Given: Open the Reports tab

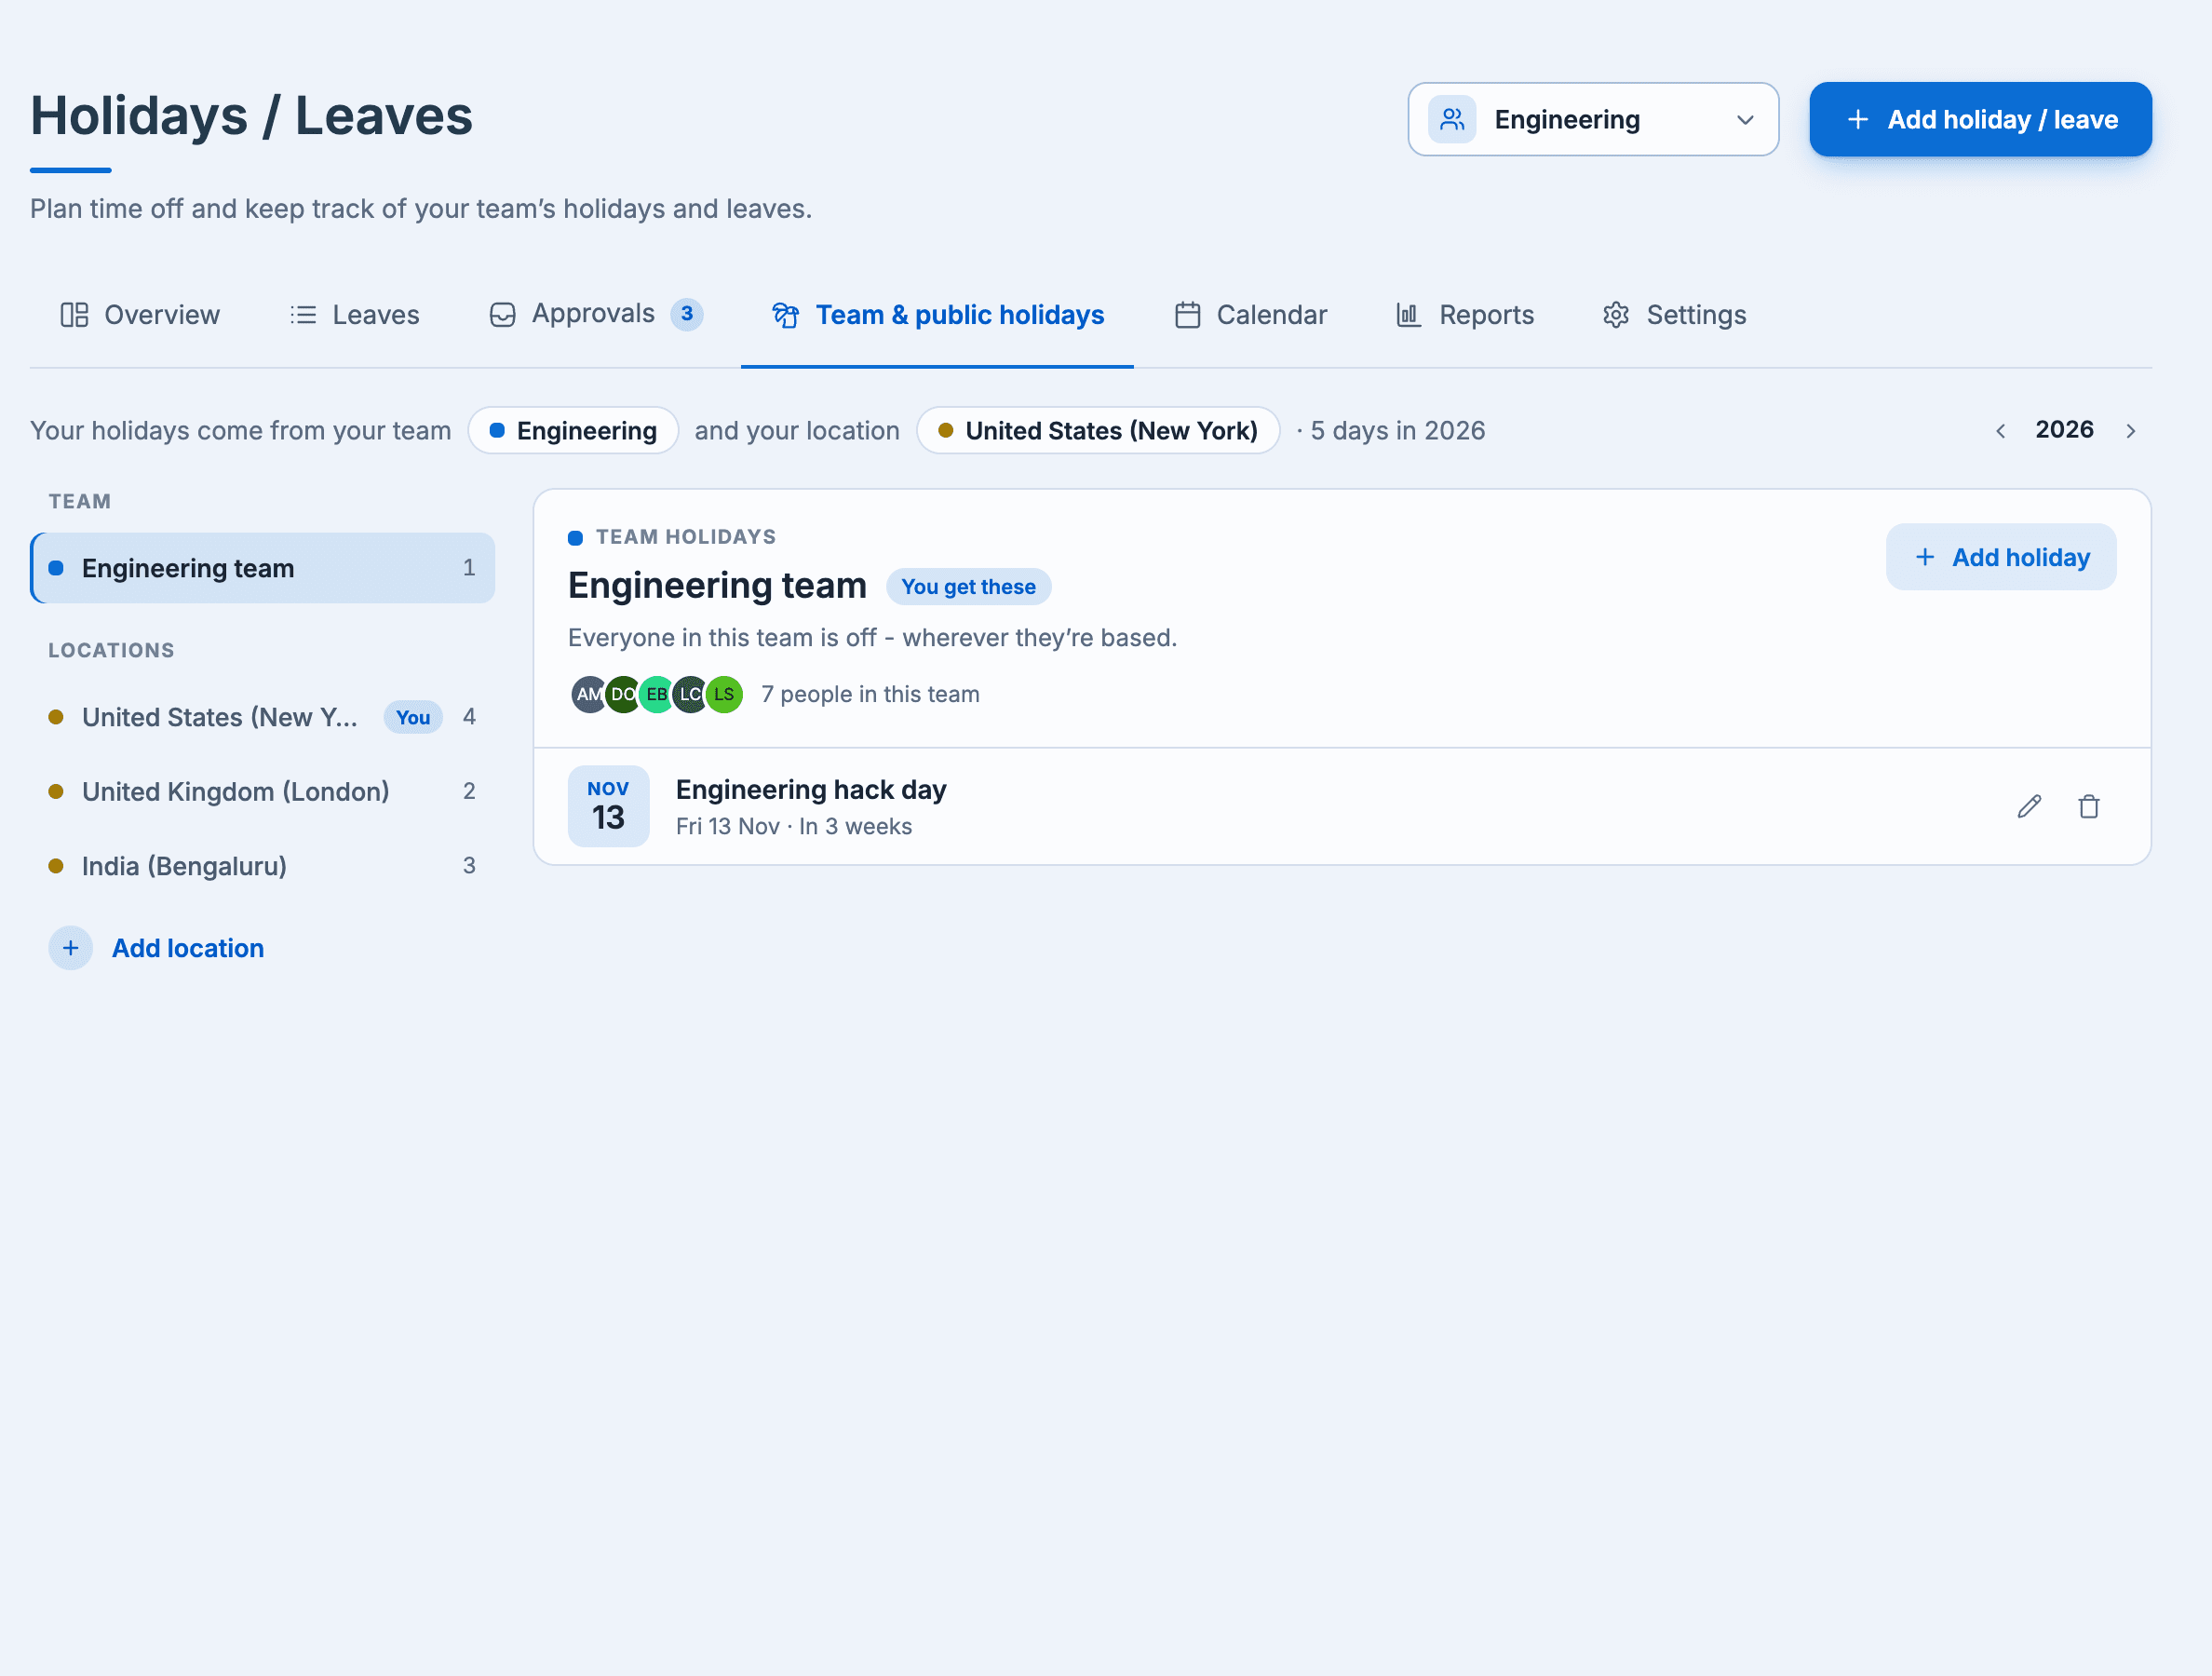Looking at the screenshot, I should [x=1464, y=315].
